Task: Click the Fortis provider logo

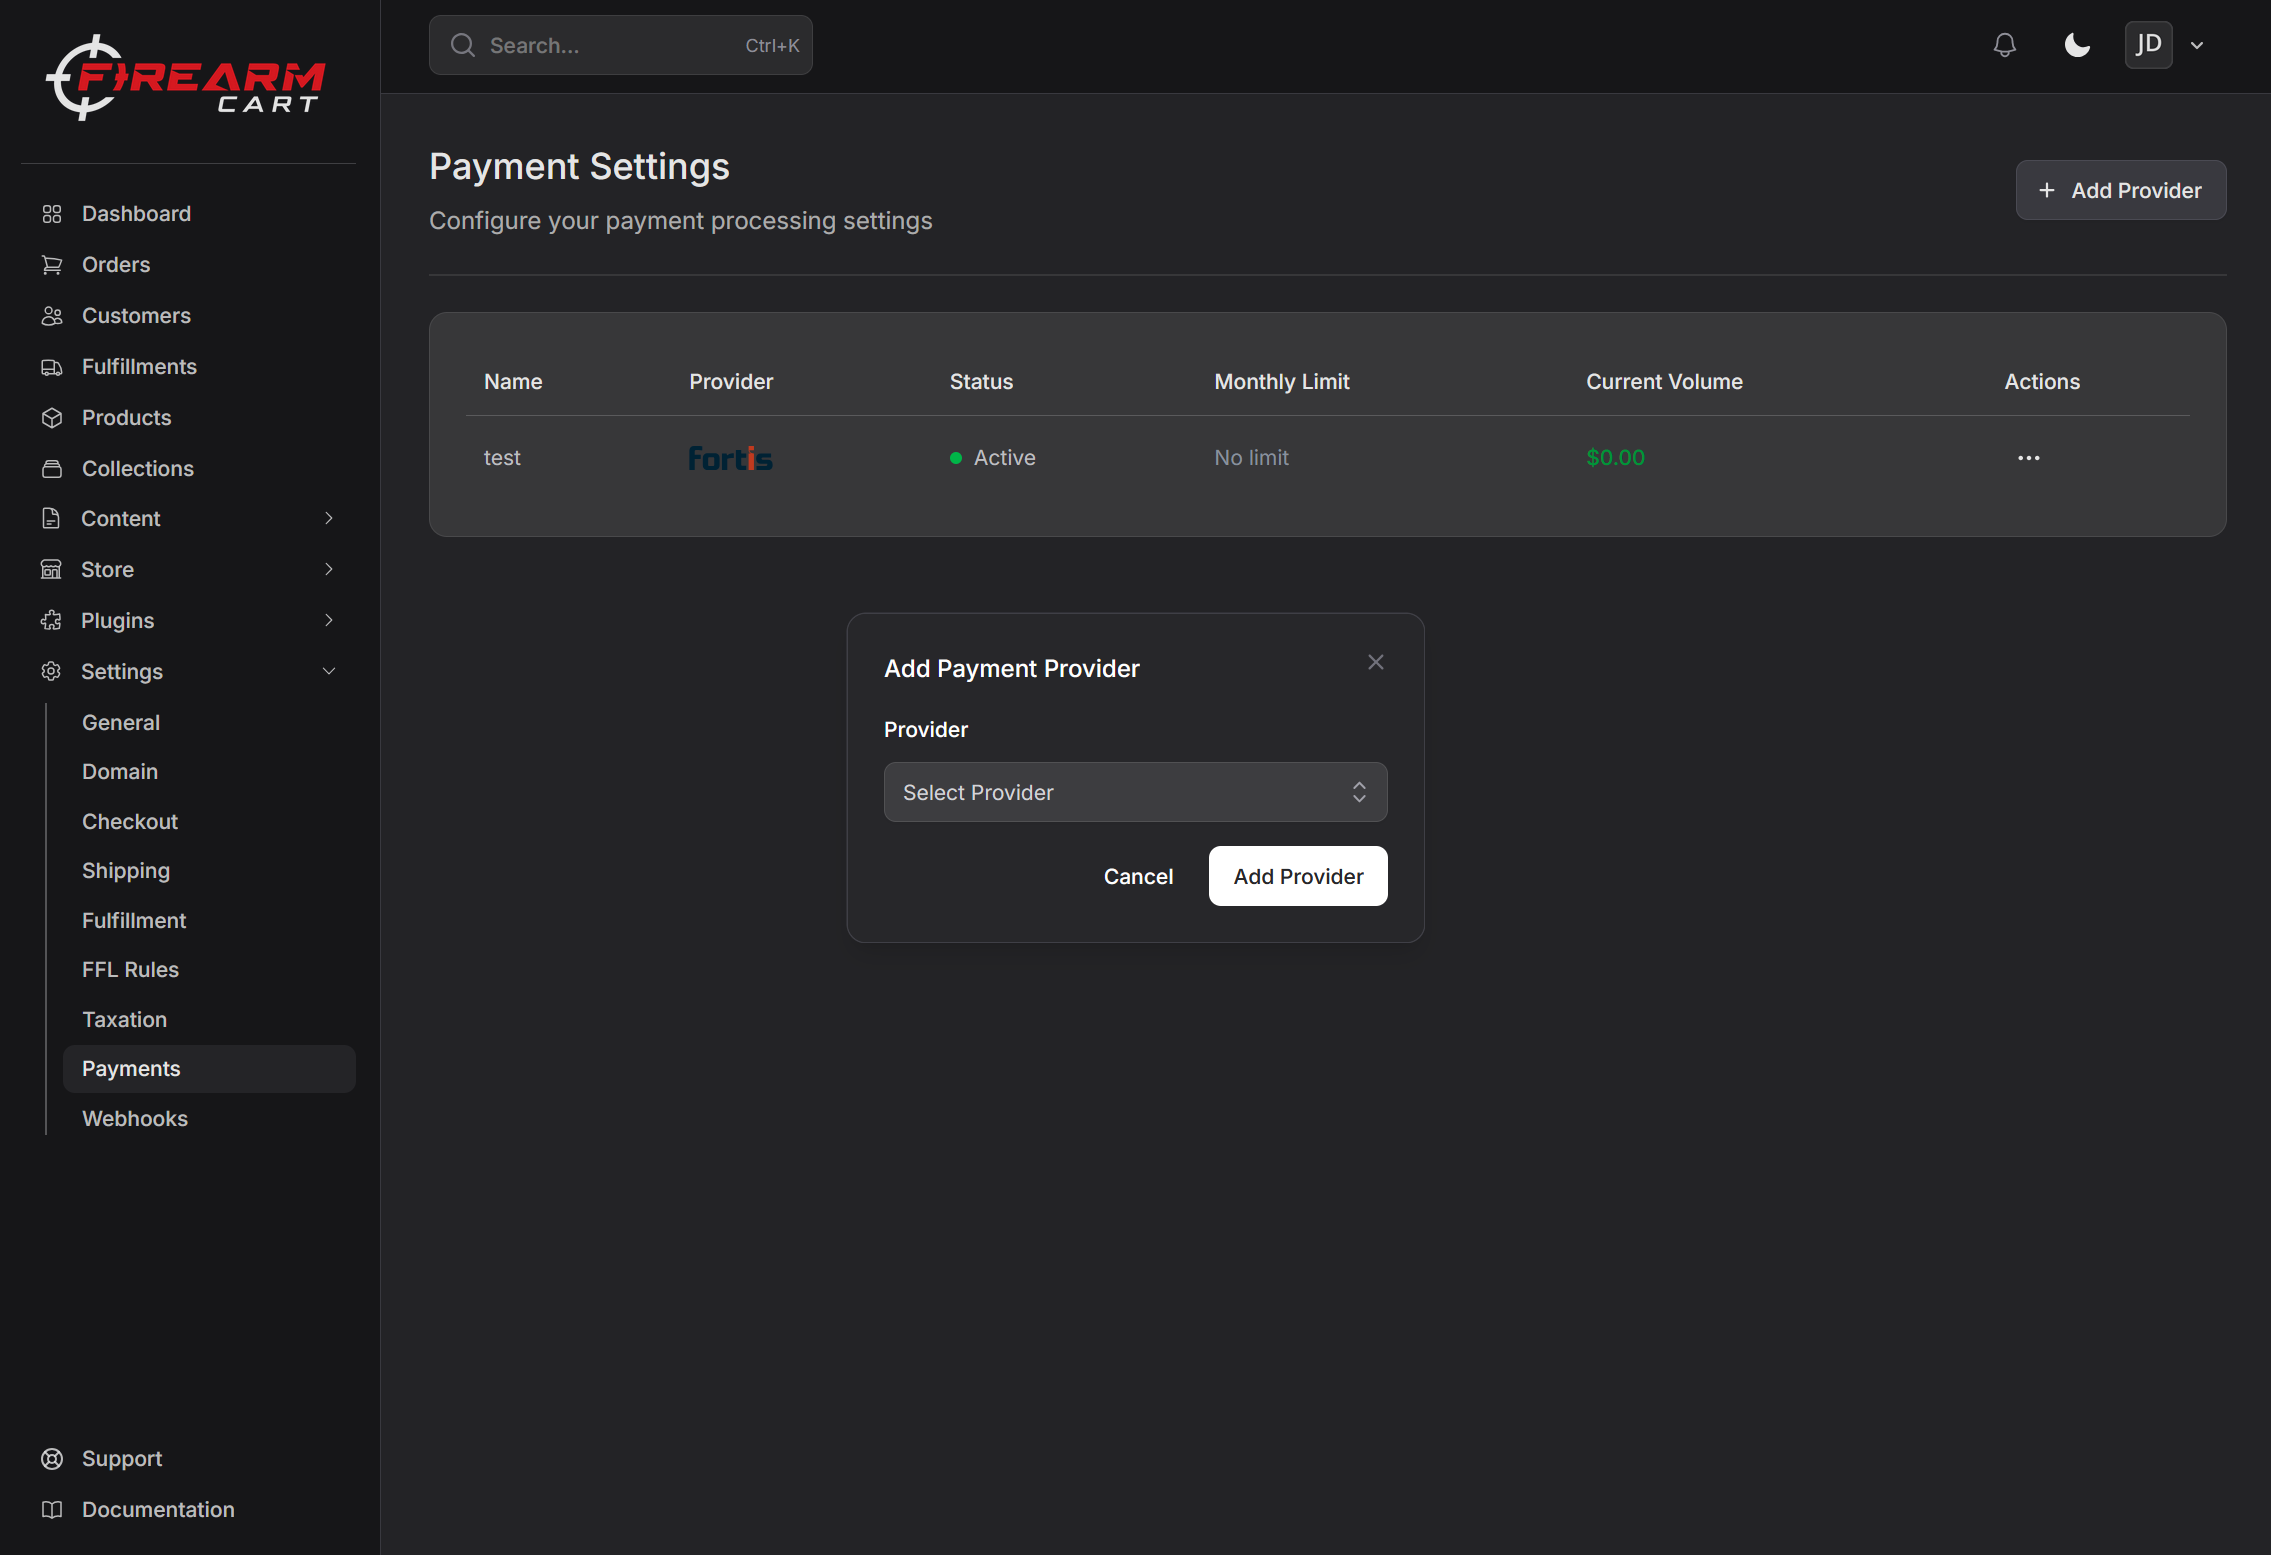Action: point(730,458)
